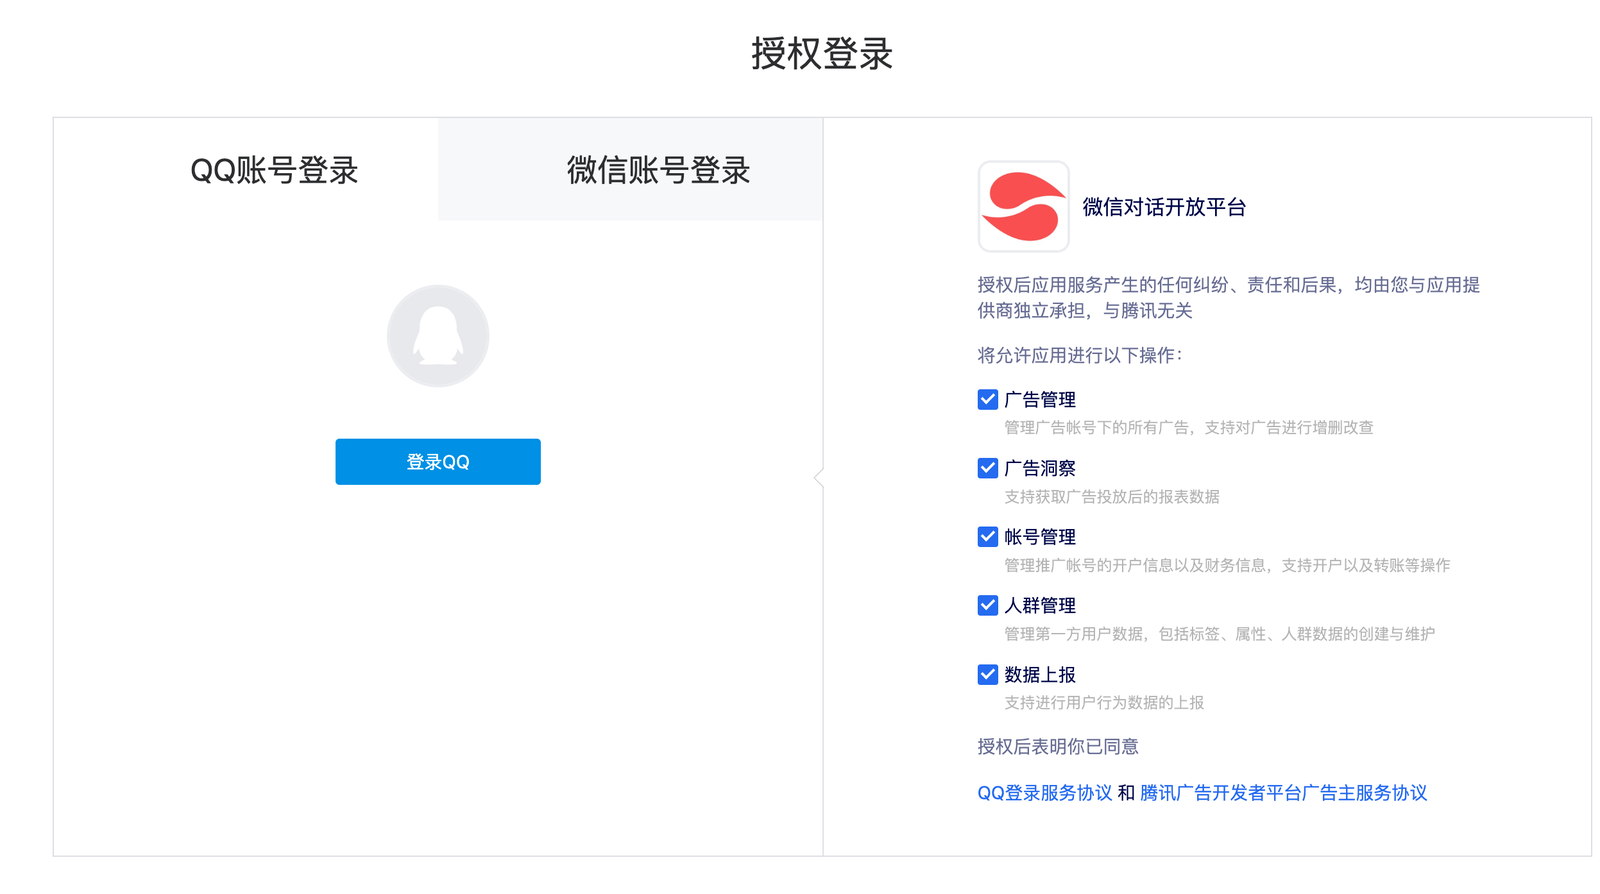The width and height of the screenshot is (1600, 894).
Task: Open the QQ登录服务协议 link
Action: (1044, 793)
